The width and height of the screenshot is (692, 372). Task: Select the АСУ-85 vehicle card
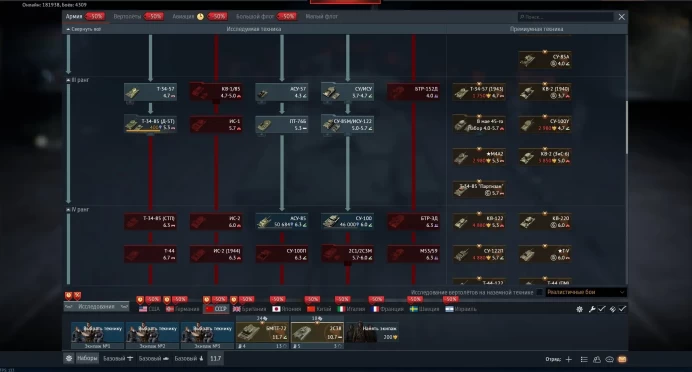click(282, 222)
